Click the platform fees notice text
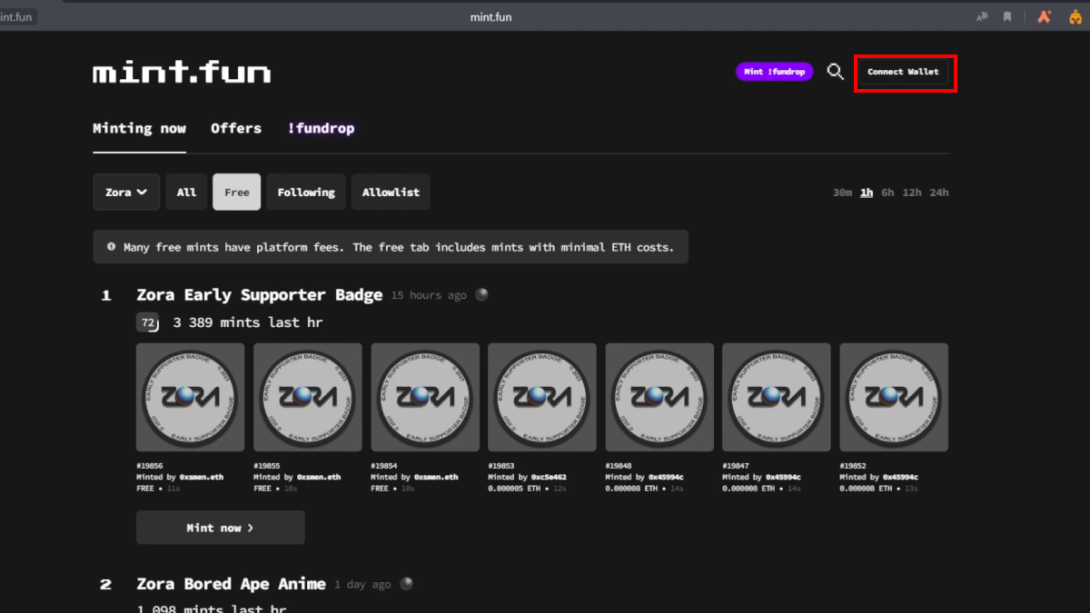Image resolution: width=1090 pixels, height=613 pixels. (x=398, y=247)
